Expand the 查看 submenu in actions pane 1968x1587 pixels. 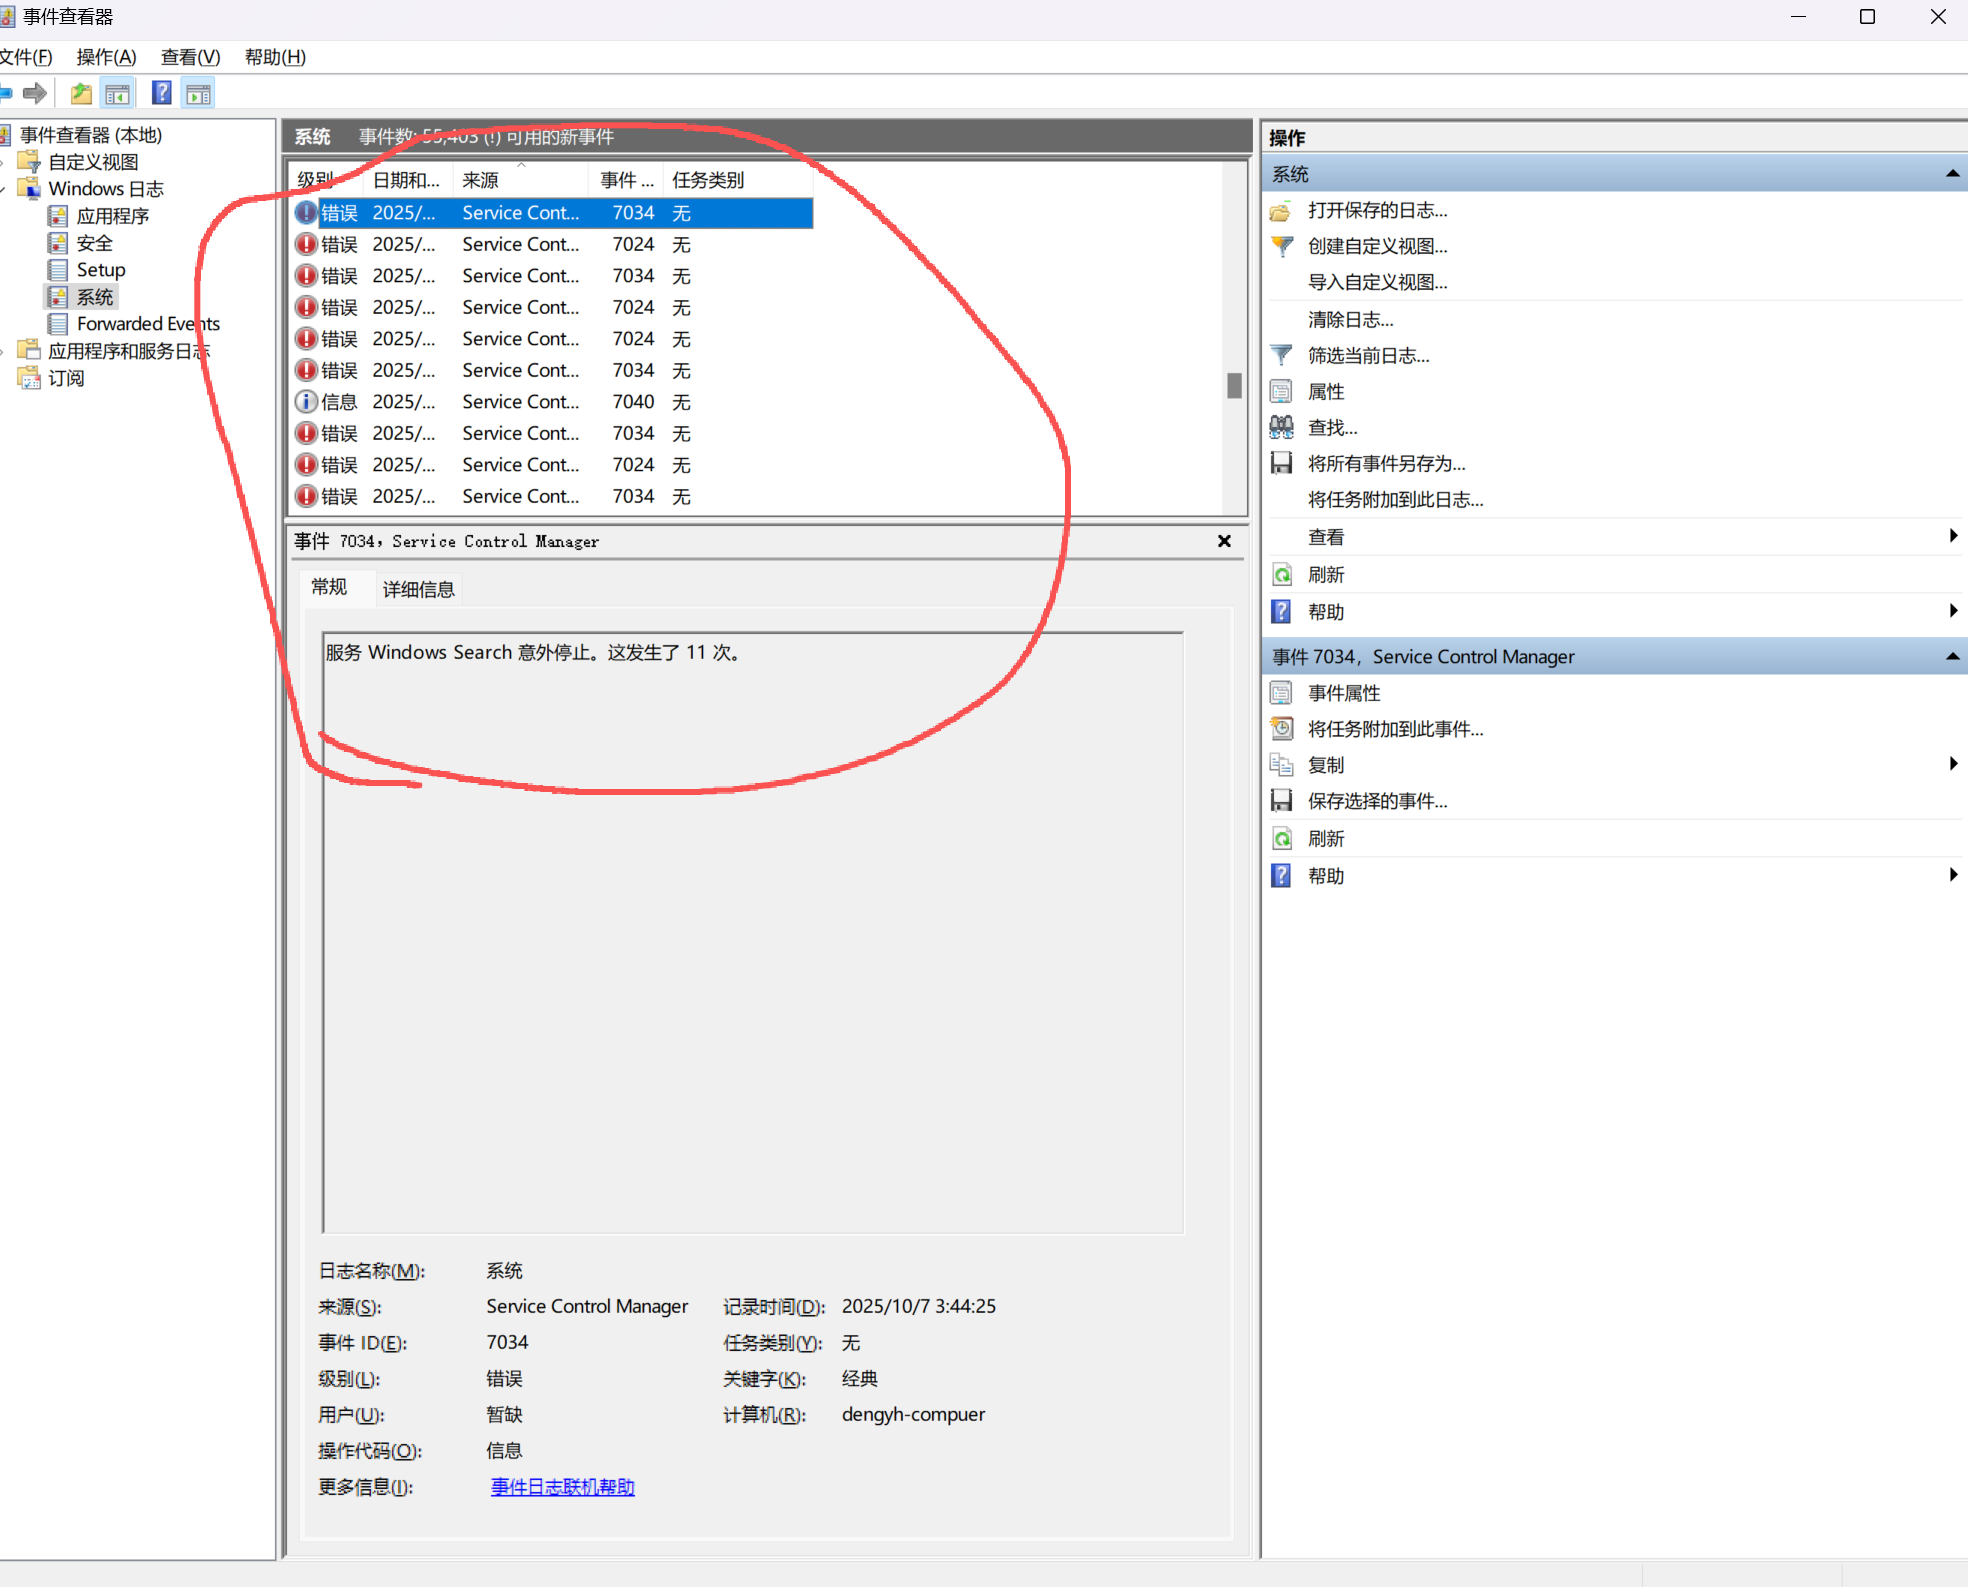1952,536
